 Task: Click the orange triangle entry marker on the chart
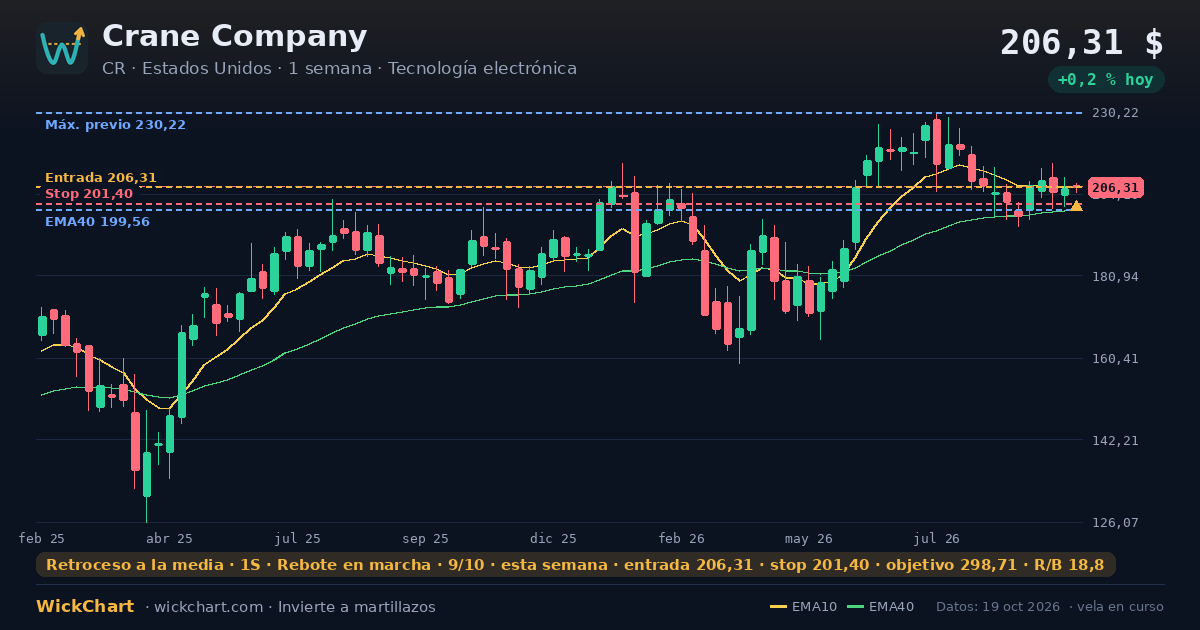[x=1076, y=206]
